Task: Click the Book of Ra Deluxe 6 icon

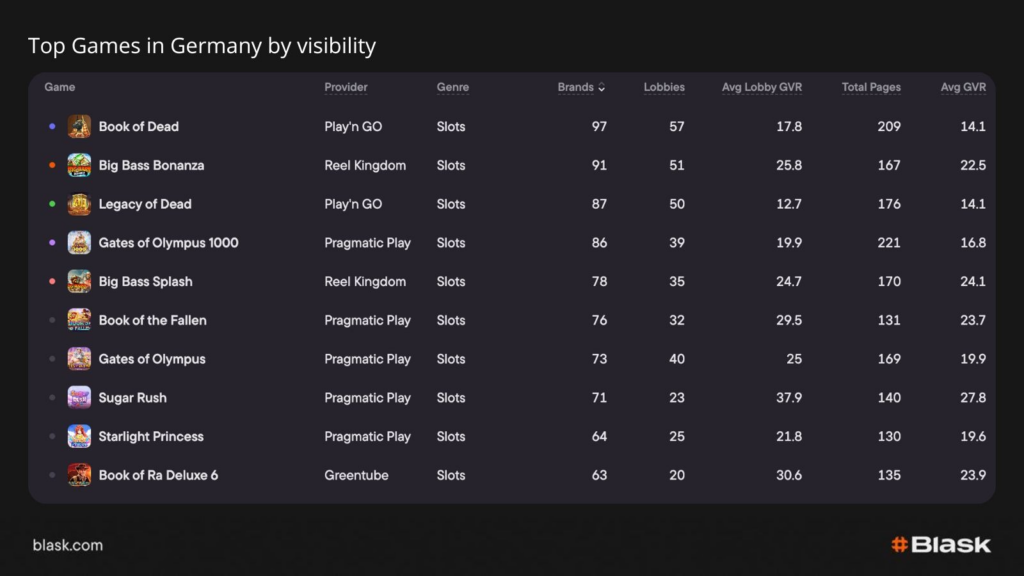Action: click(79, 475)
